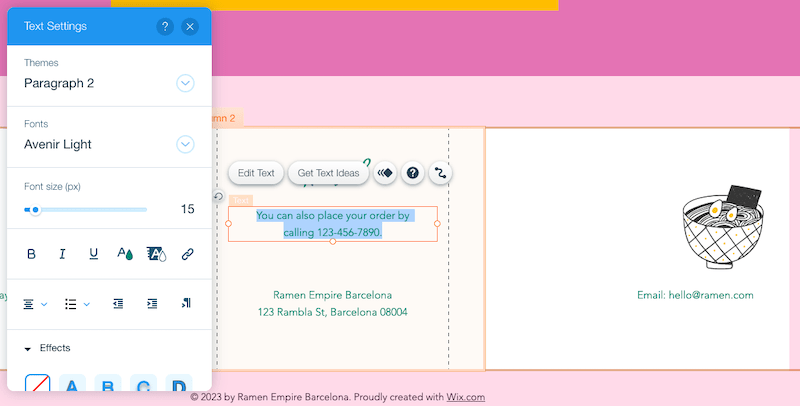Click the Edit Text button
This screenshot has height=406, width=800.
[256, 173]
